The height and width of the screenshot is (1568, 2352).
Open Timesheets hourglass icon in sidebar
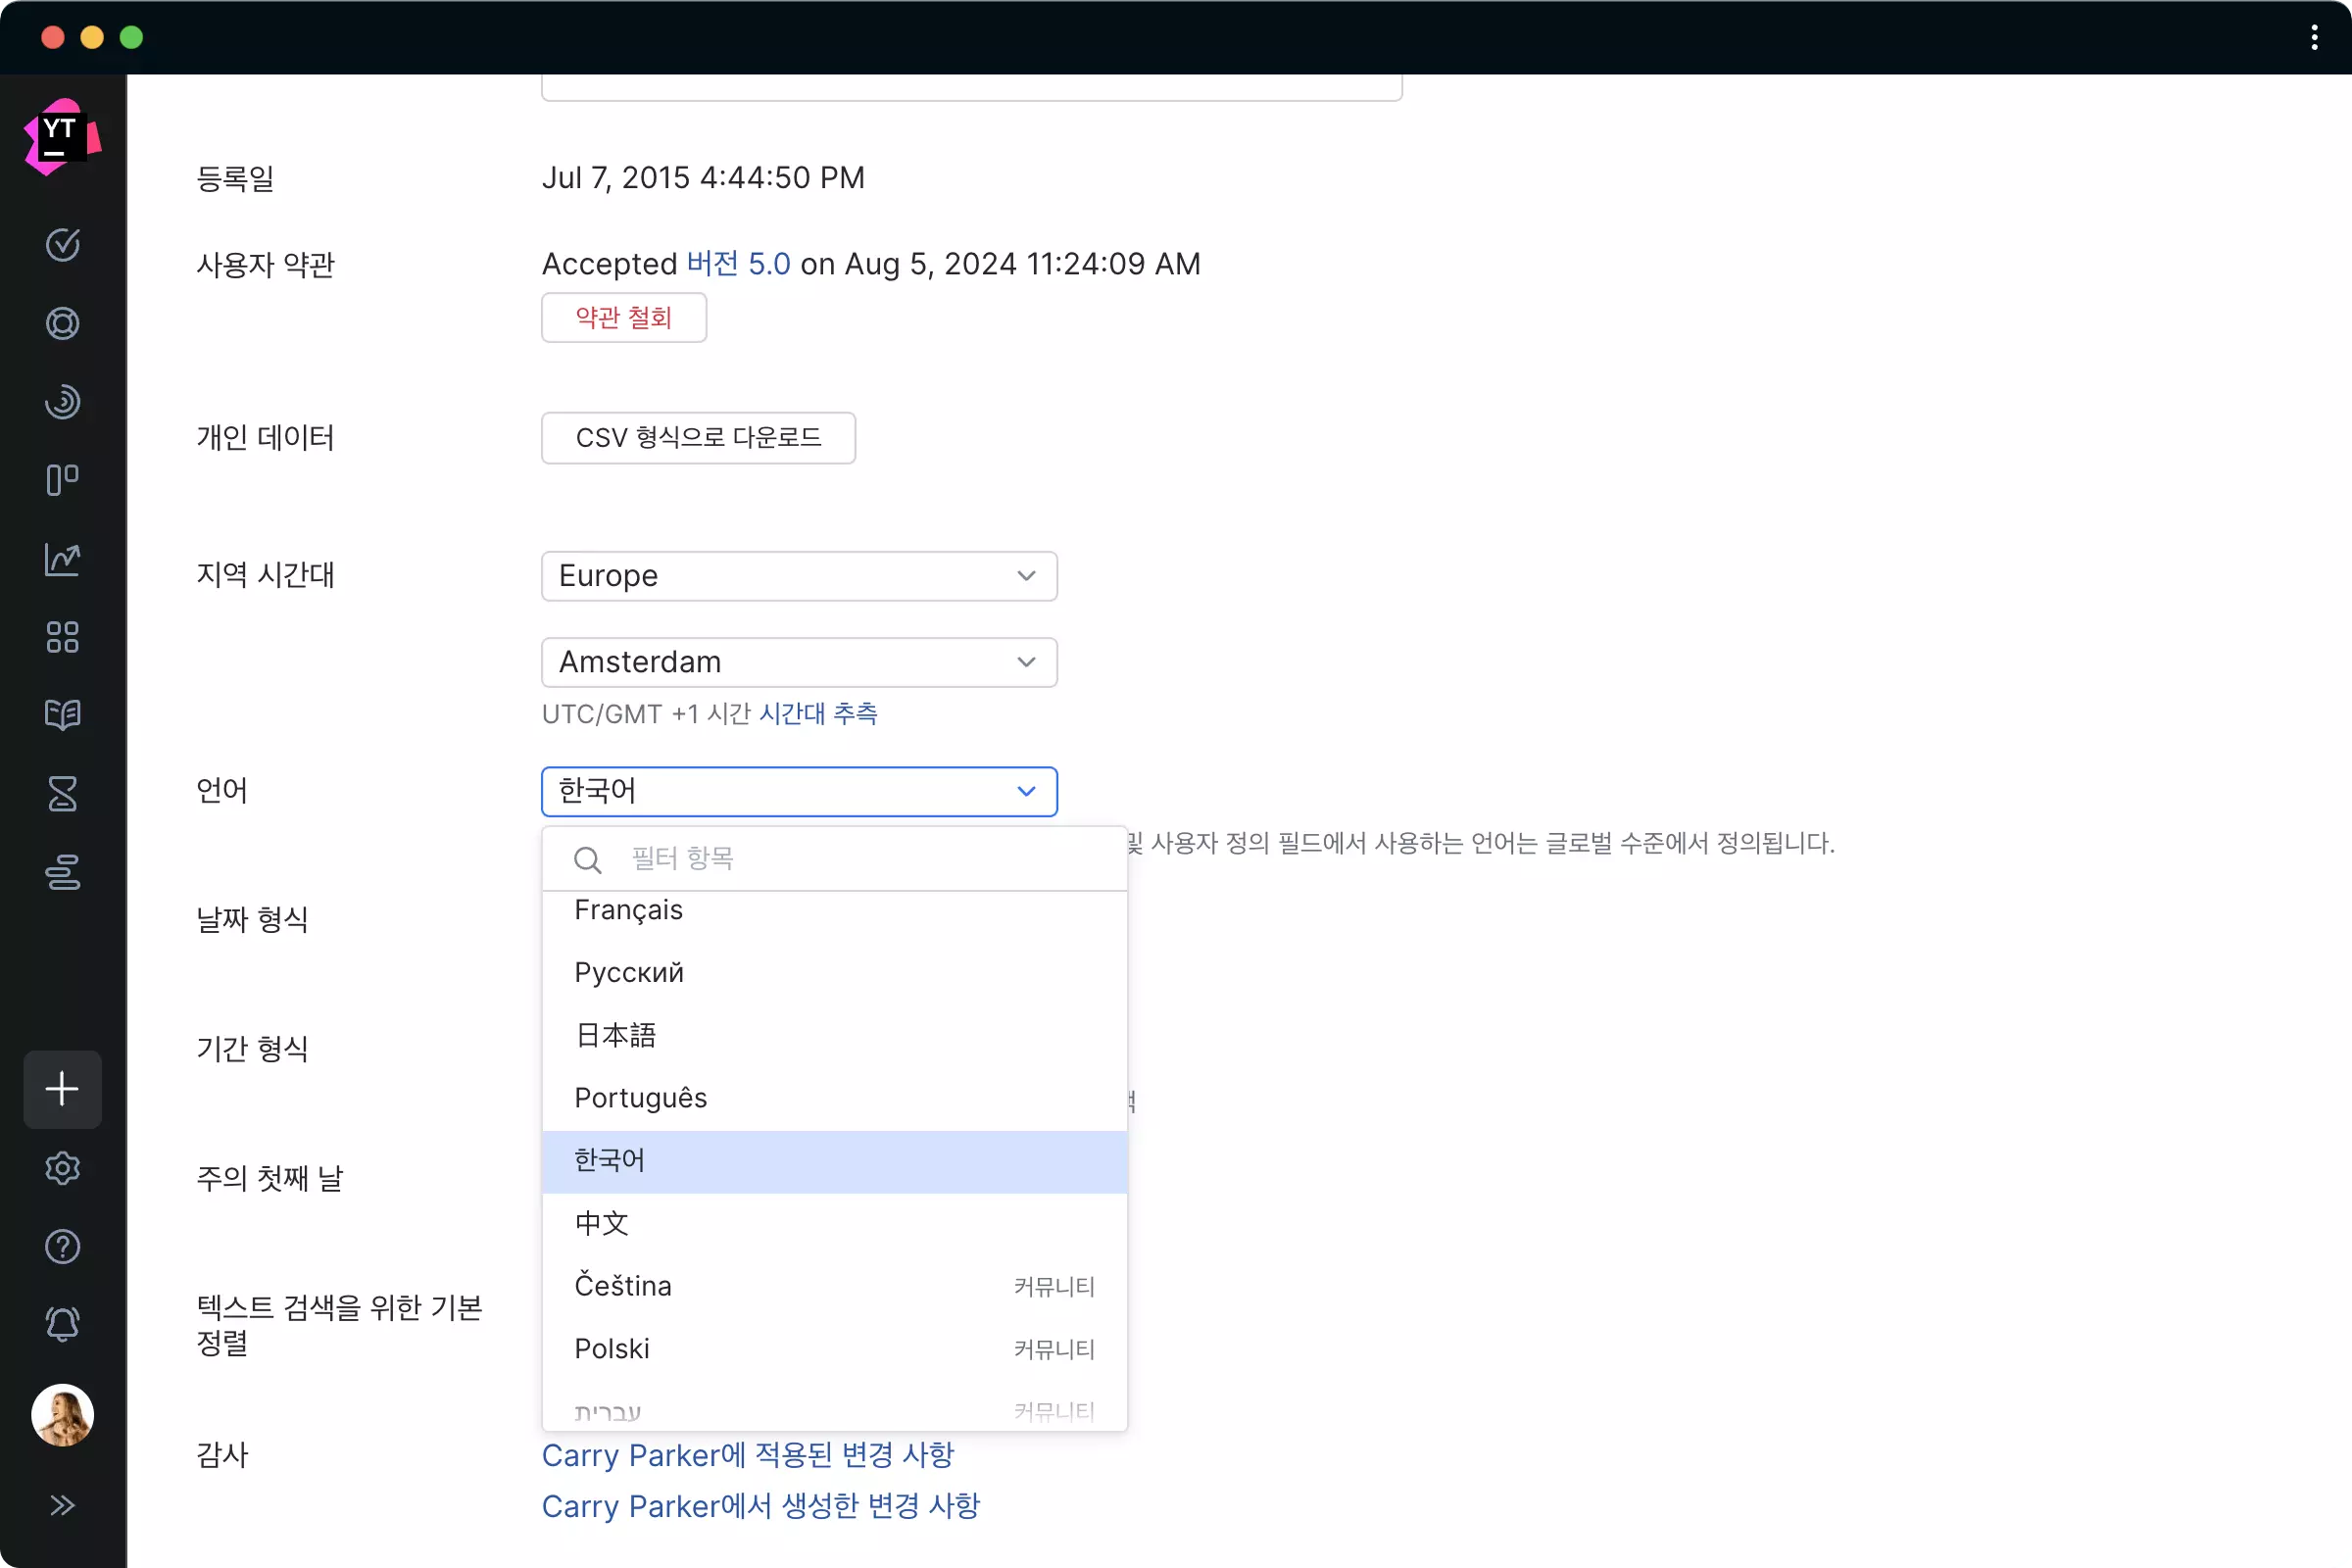point(62,794)
